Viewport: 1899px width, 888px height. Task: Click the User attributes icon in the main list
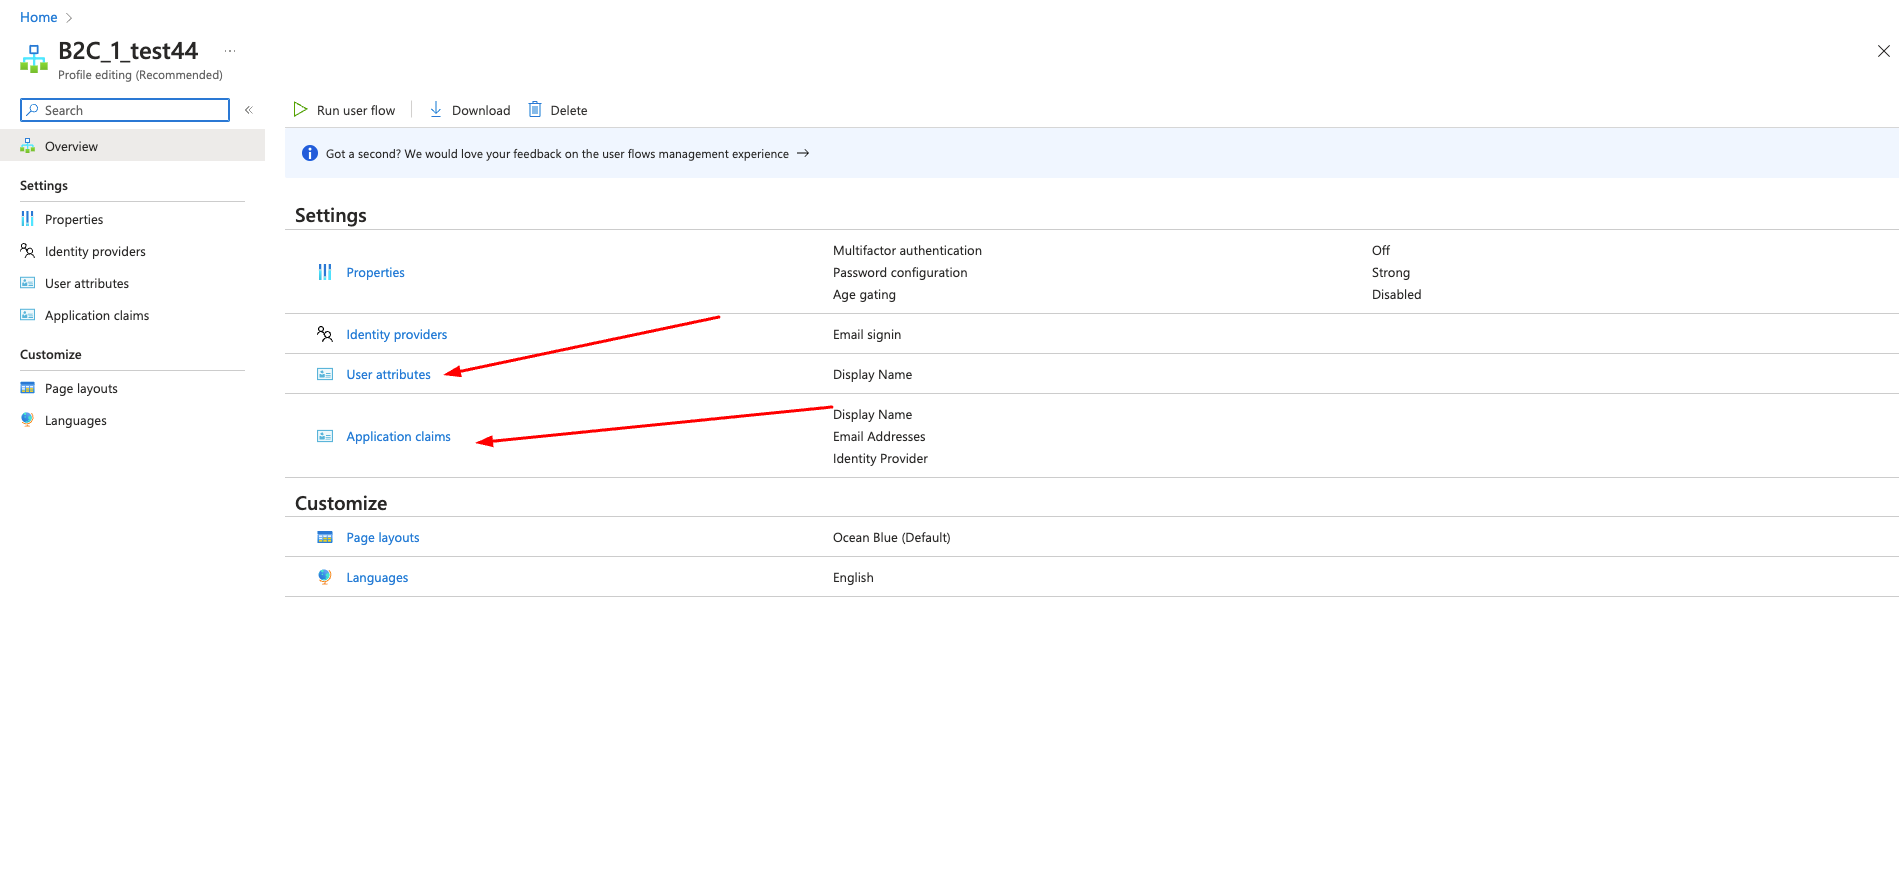(x=325, y=374)
